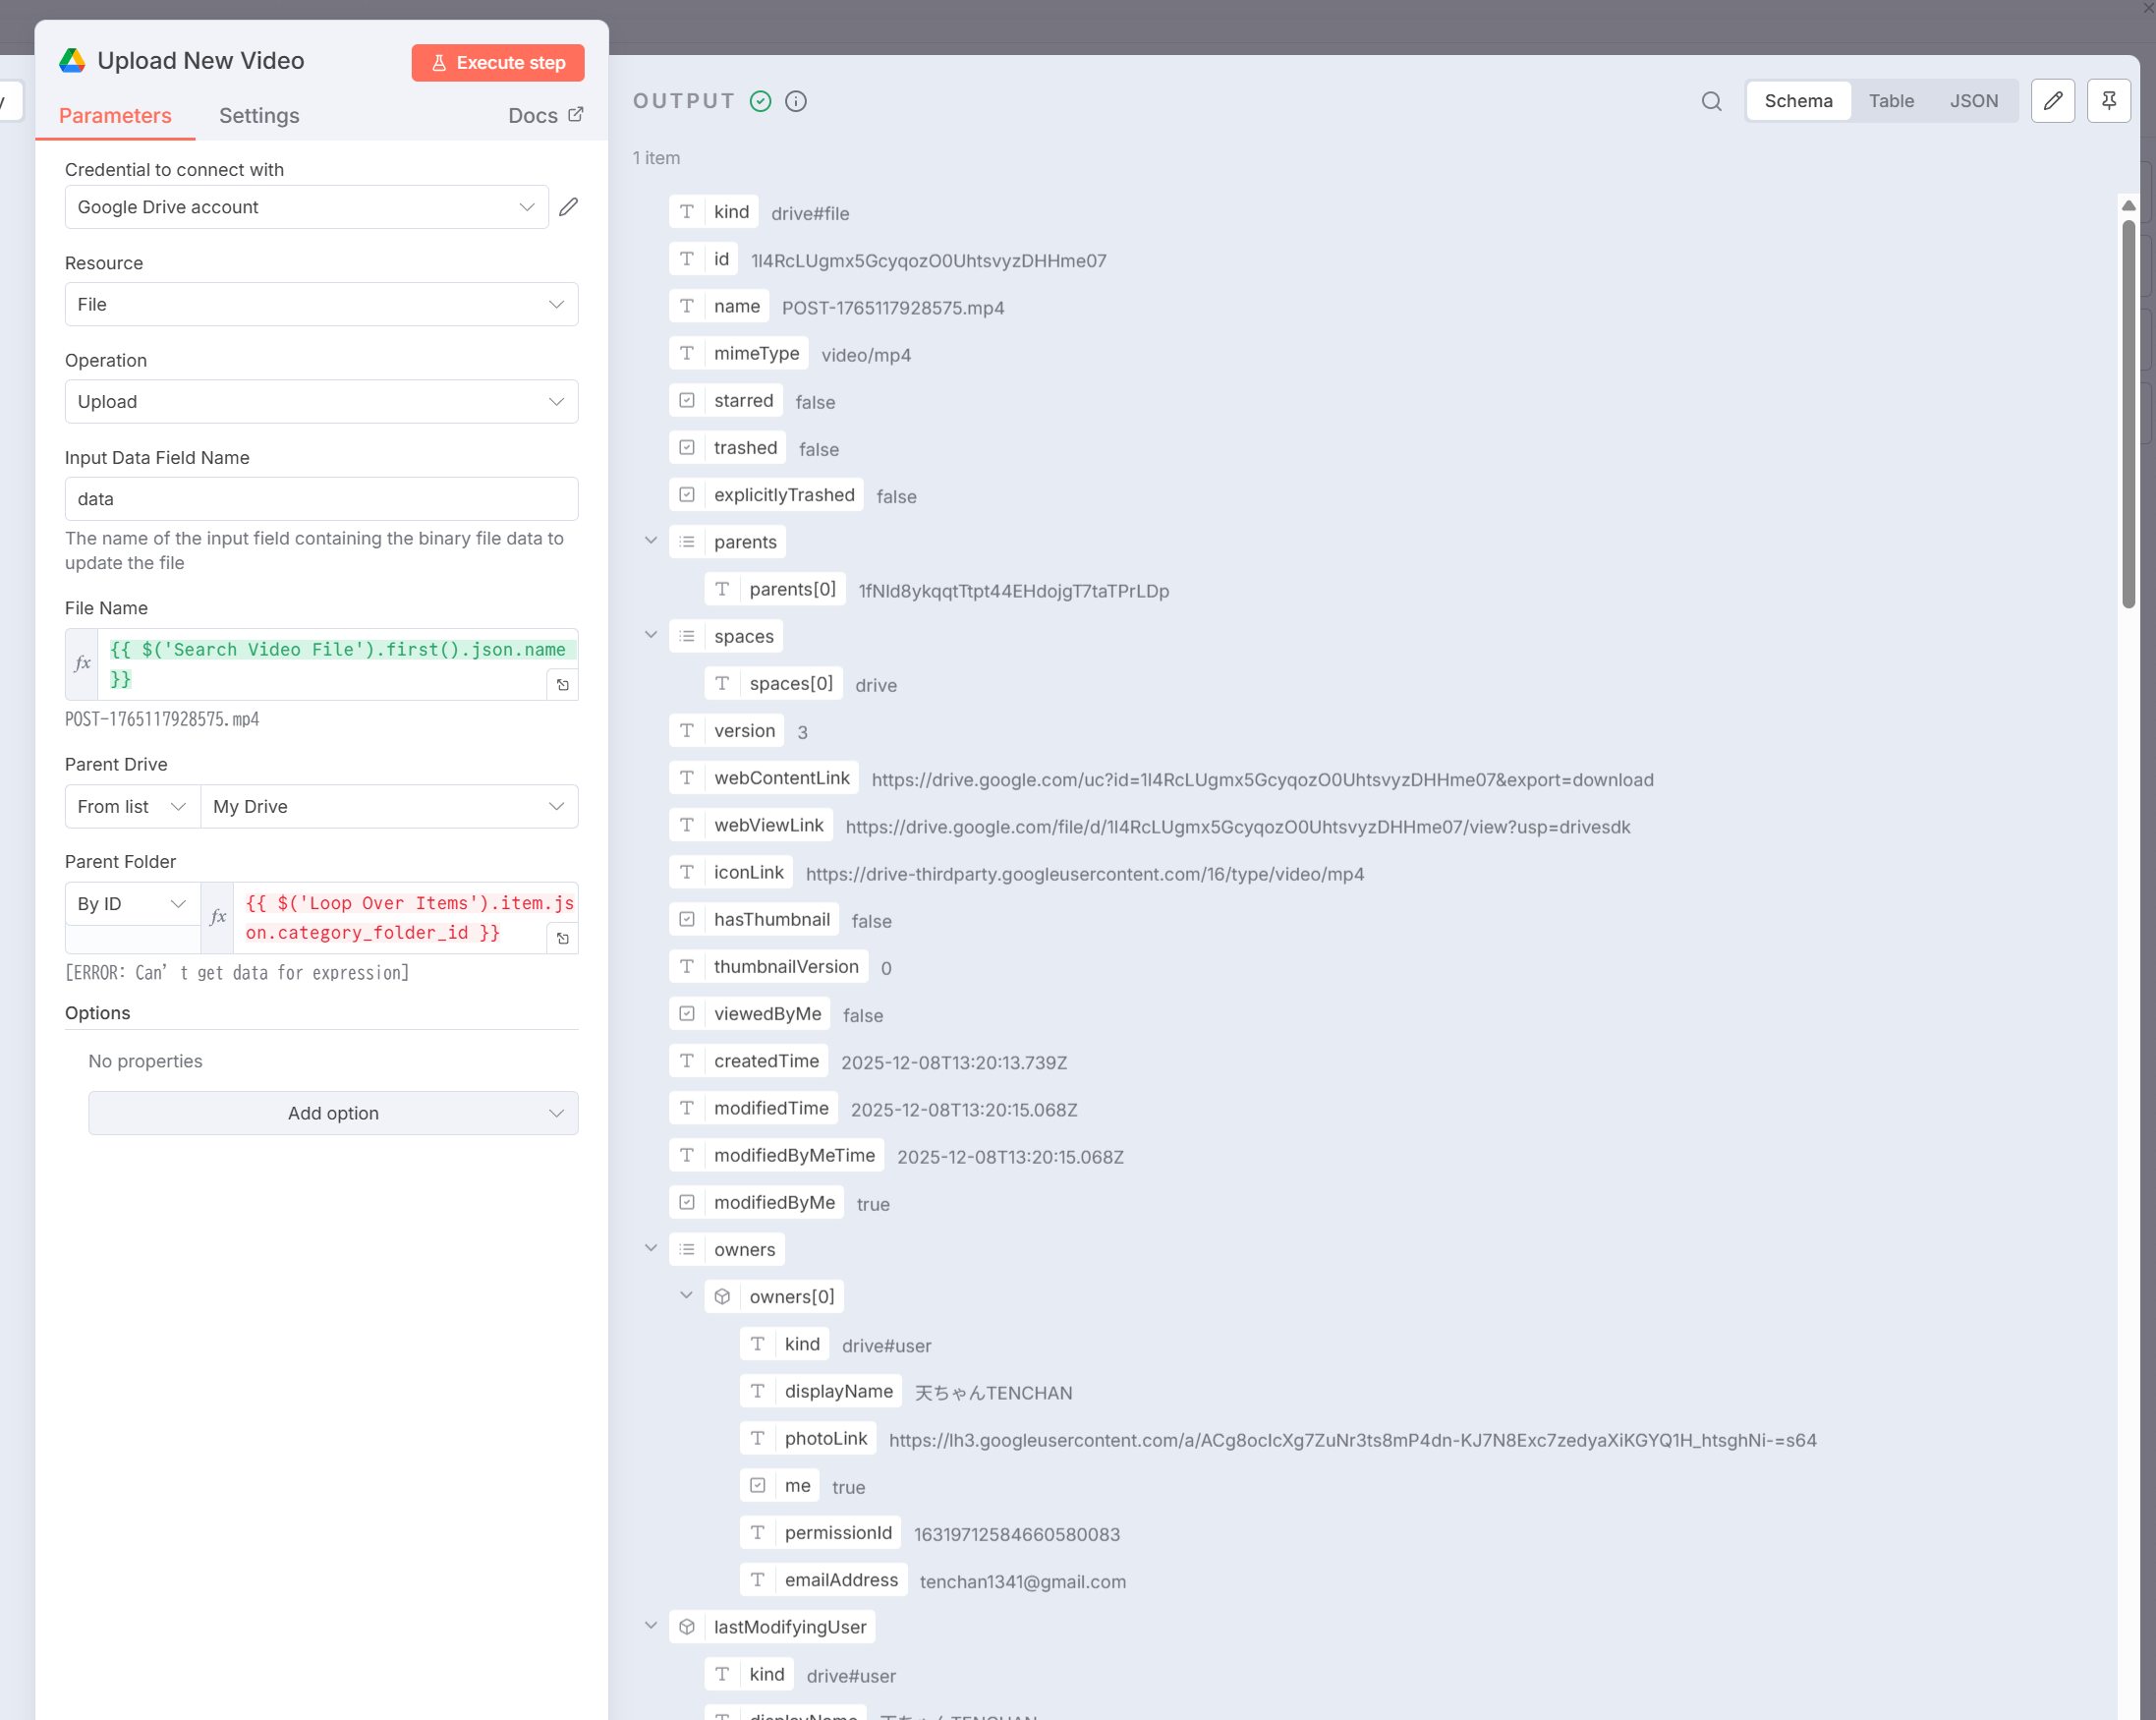Switch to the Settings tab

coord(259,116)
